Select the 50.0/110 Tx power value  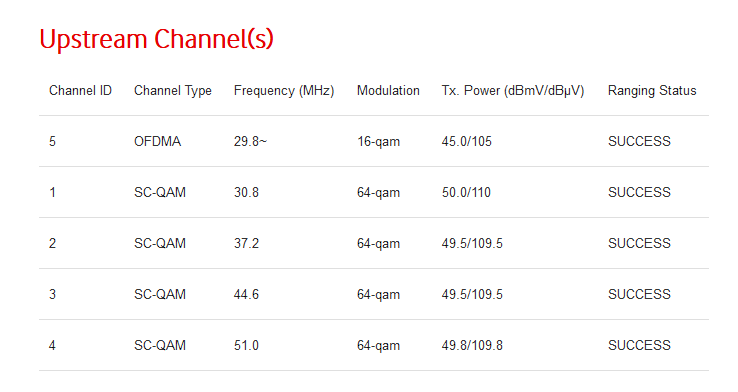[466, 192]
